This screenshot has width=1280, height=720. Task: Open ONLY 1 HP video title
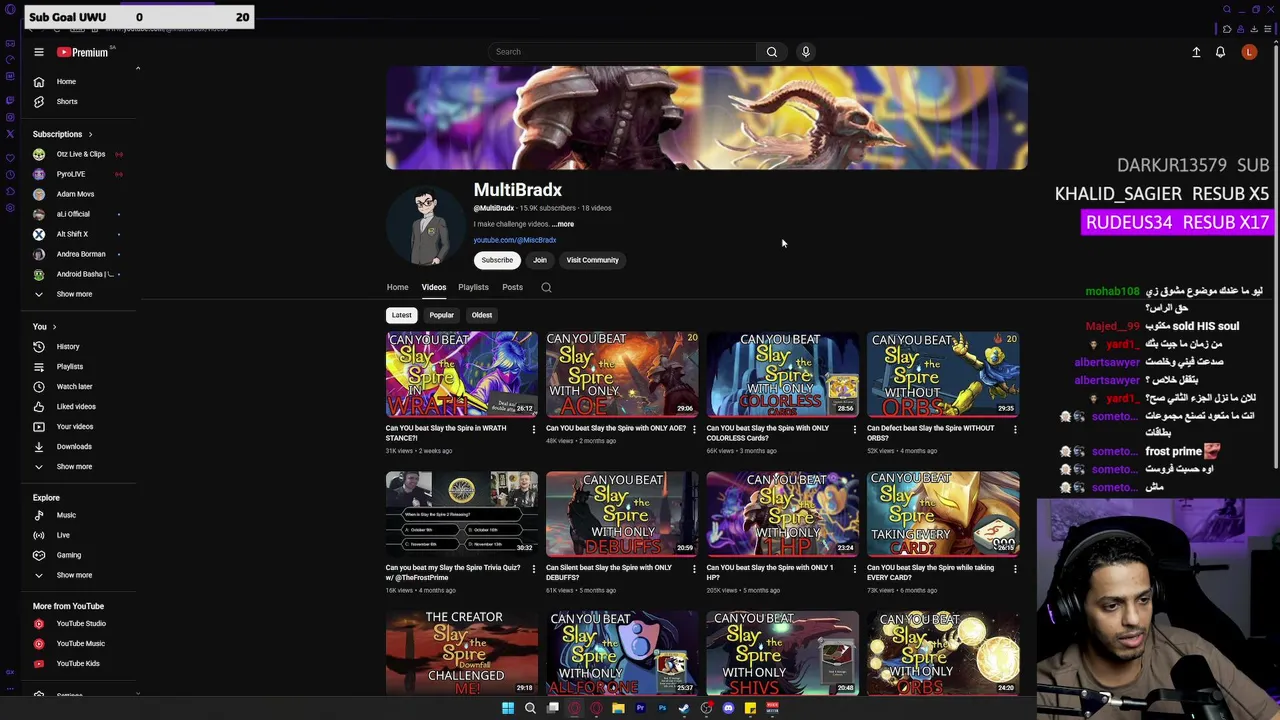(x=770, y=572)
